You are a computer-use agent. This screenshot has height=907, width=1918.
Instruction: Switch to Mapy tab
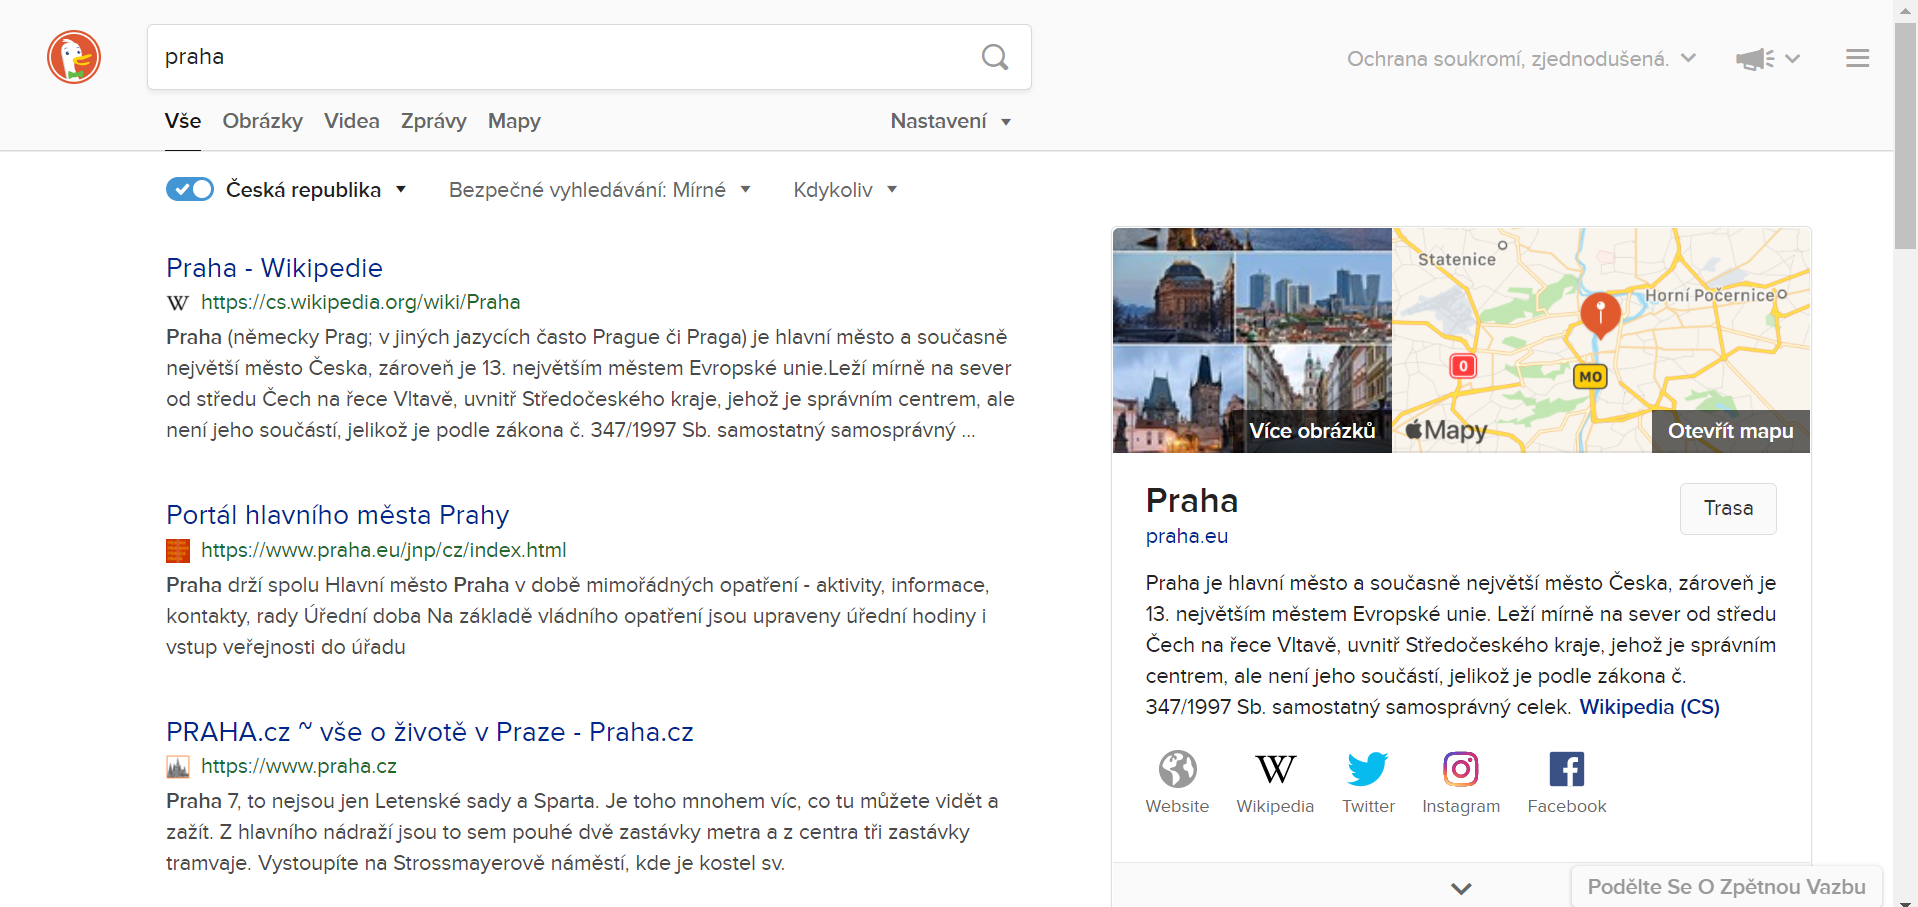click(x=514, y=121)
